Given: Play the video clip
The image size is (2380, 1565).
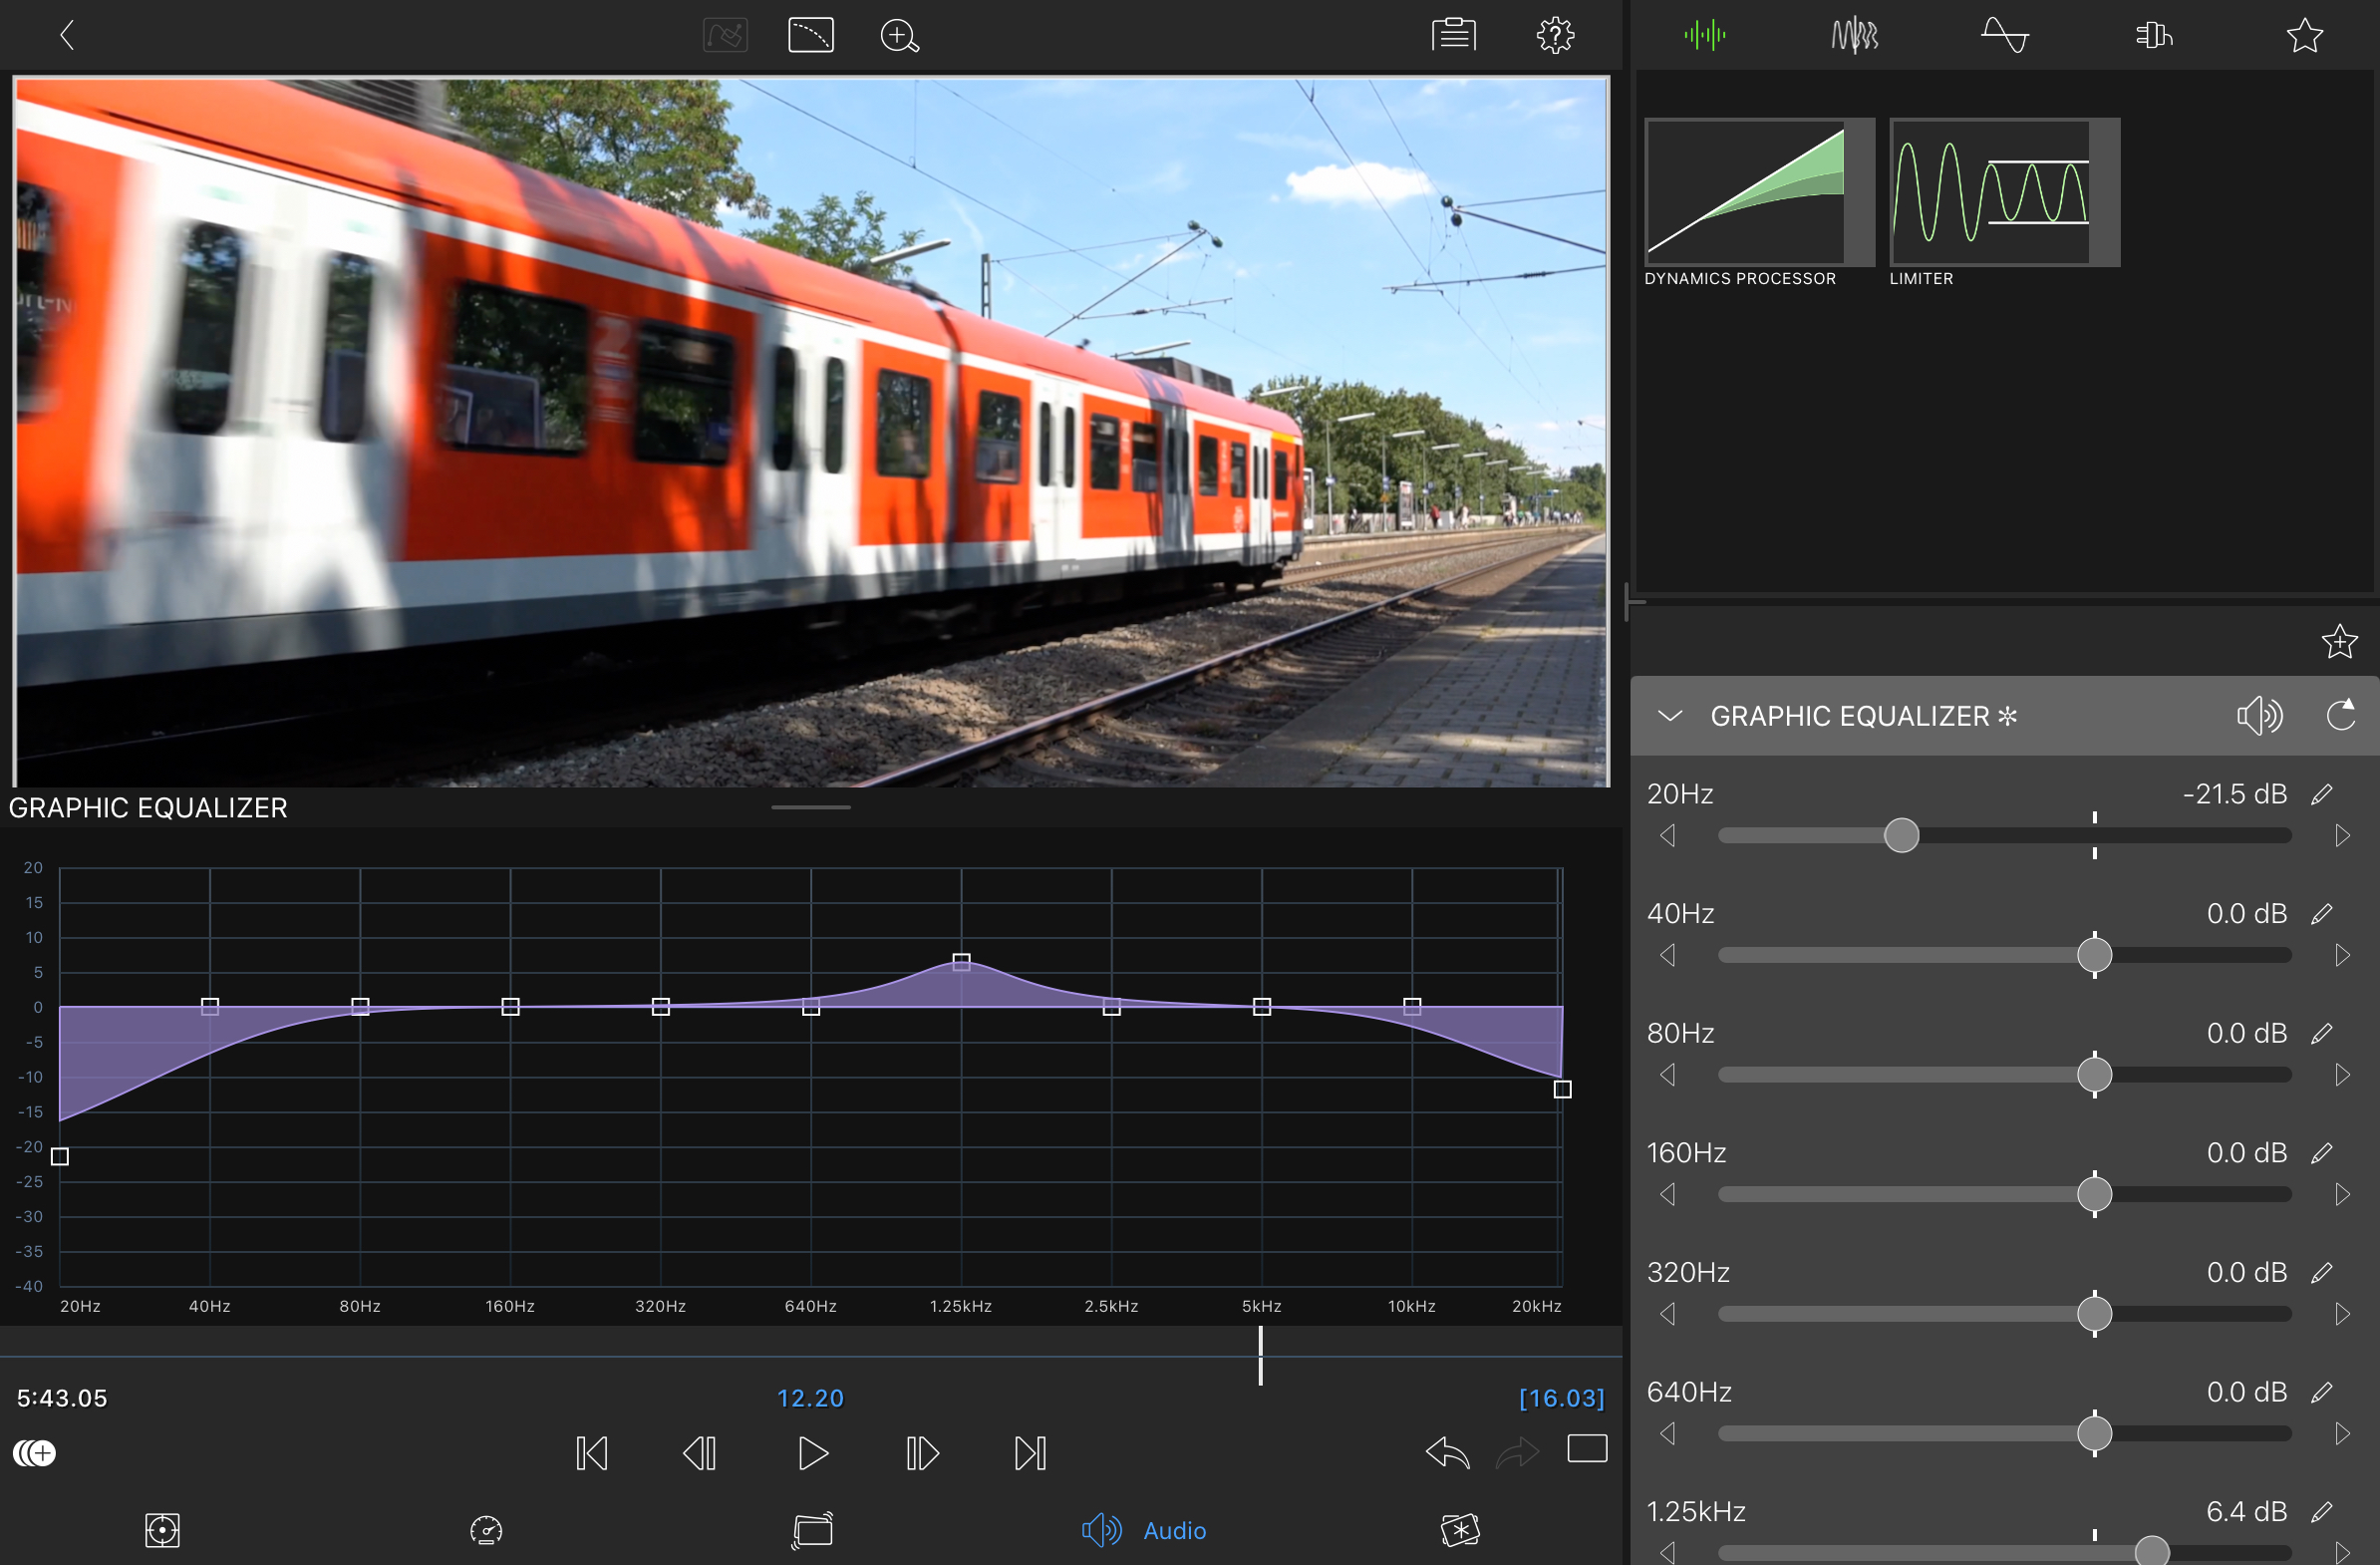Looking at the screenshot, I should (x=812, y=1453).
